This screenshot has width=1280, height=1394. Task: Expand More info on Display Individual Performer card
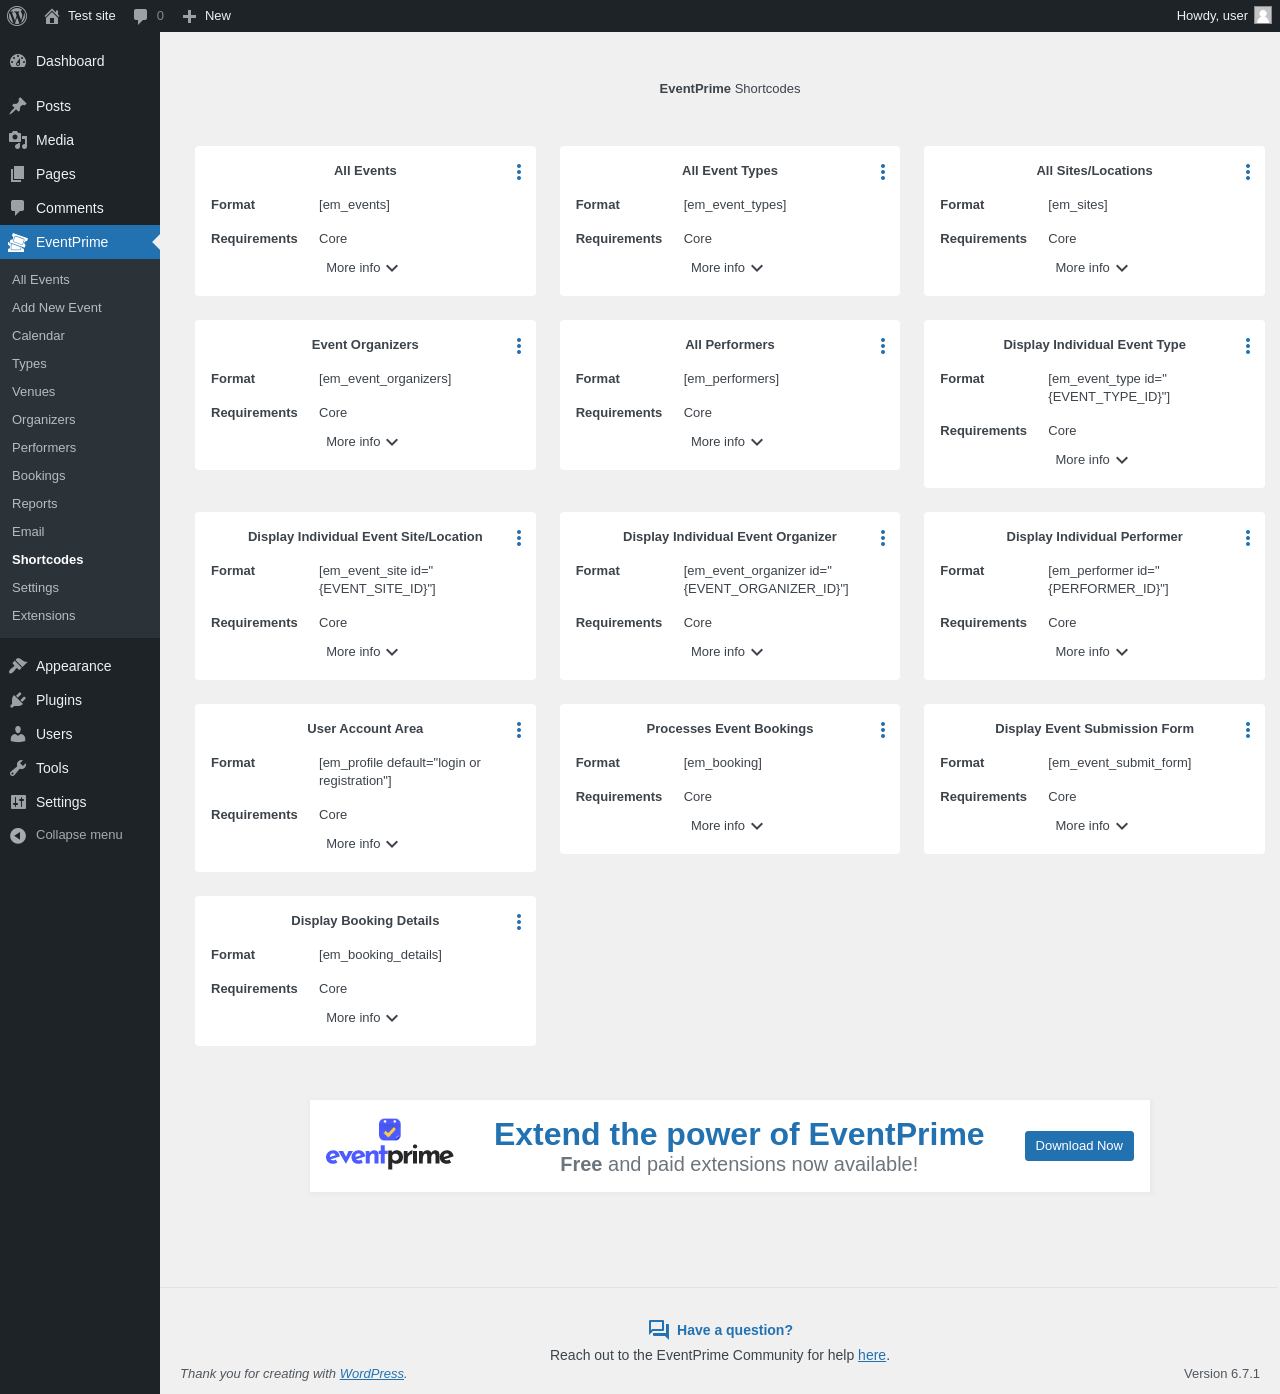pyautogui.click(x=1092, y=652)
